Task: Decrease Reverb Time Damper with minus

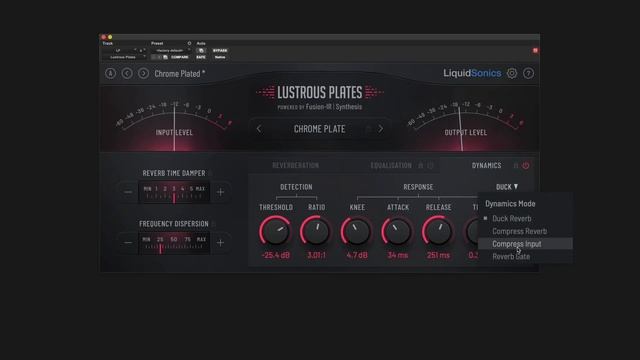Action: click(x=128, y=192)
